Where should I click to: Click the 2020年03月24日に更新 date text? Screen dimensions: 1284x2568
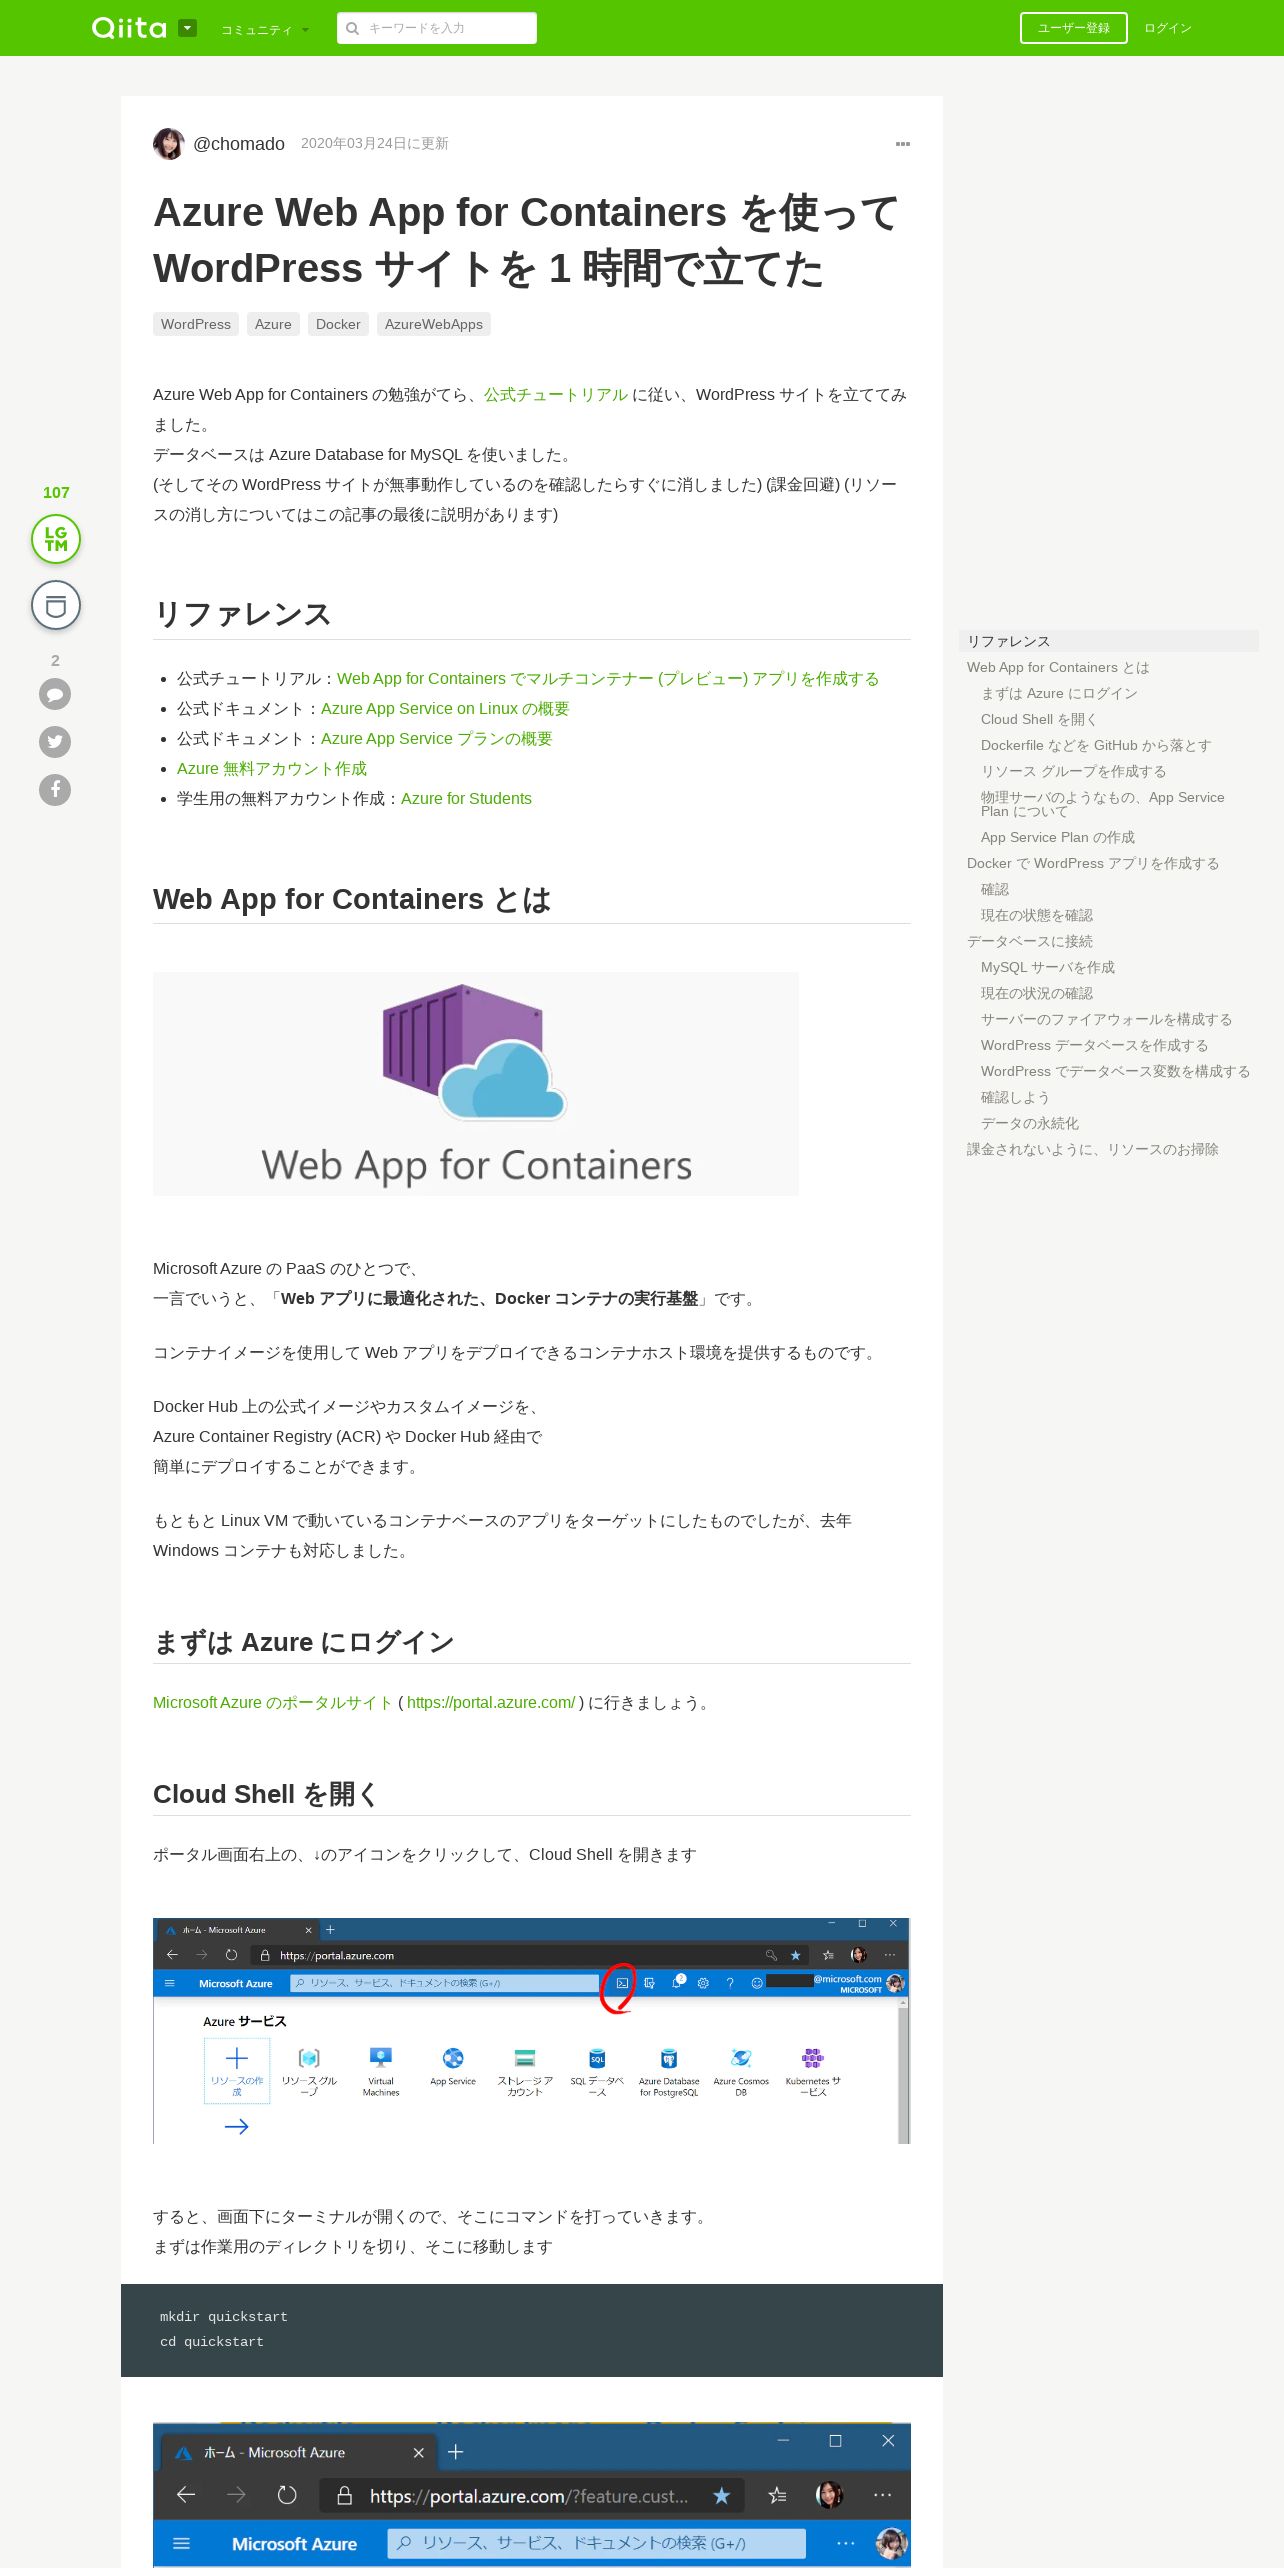point(375,143)
